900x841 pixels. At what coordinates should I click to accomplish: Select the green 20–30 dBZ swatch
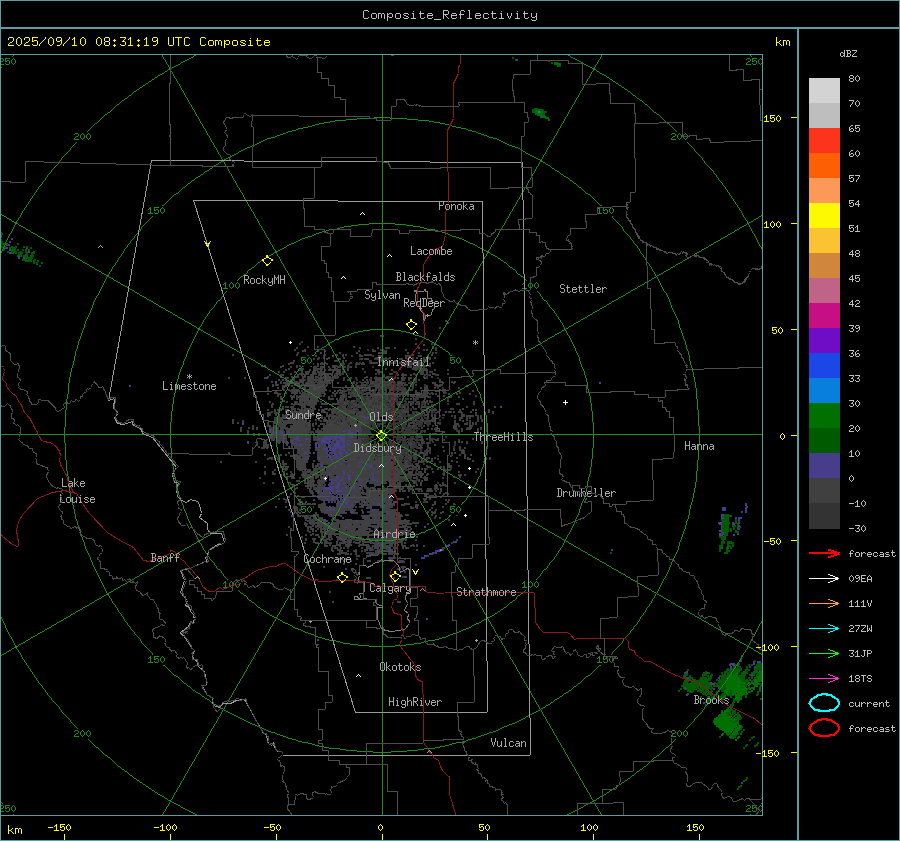824,415
